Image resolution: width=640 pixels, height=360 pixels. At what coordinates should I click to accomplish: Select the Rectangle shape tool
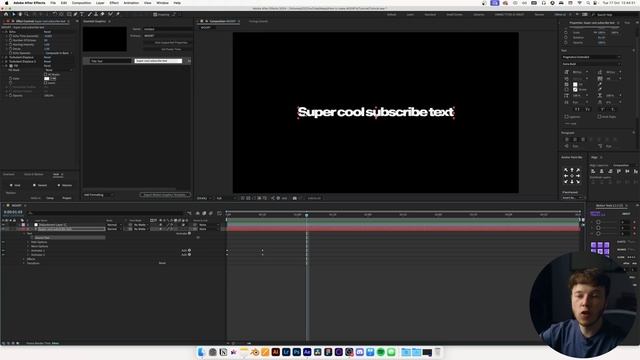click(x=69, y=14)
